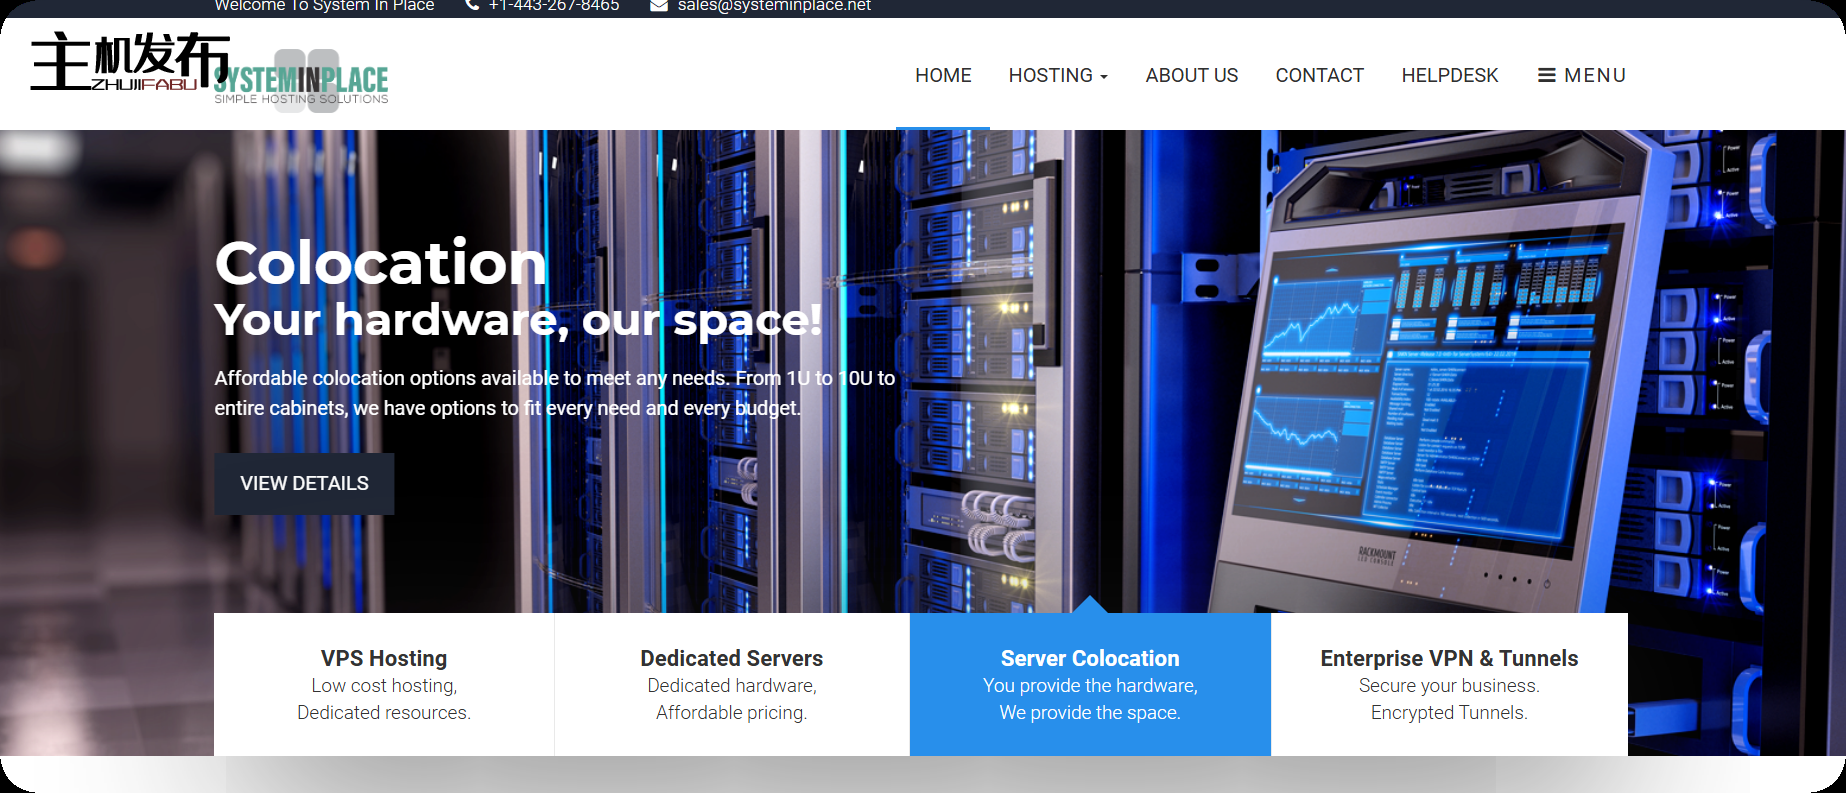
Task: Go to the HOME nav item
Action: 942,76
